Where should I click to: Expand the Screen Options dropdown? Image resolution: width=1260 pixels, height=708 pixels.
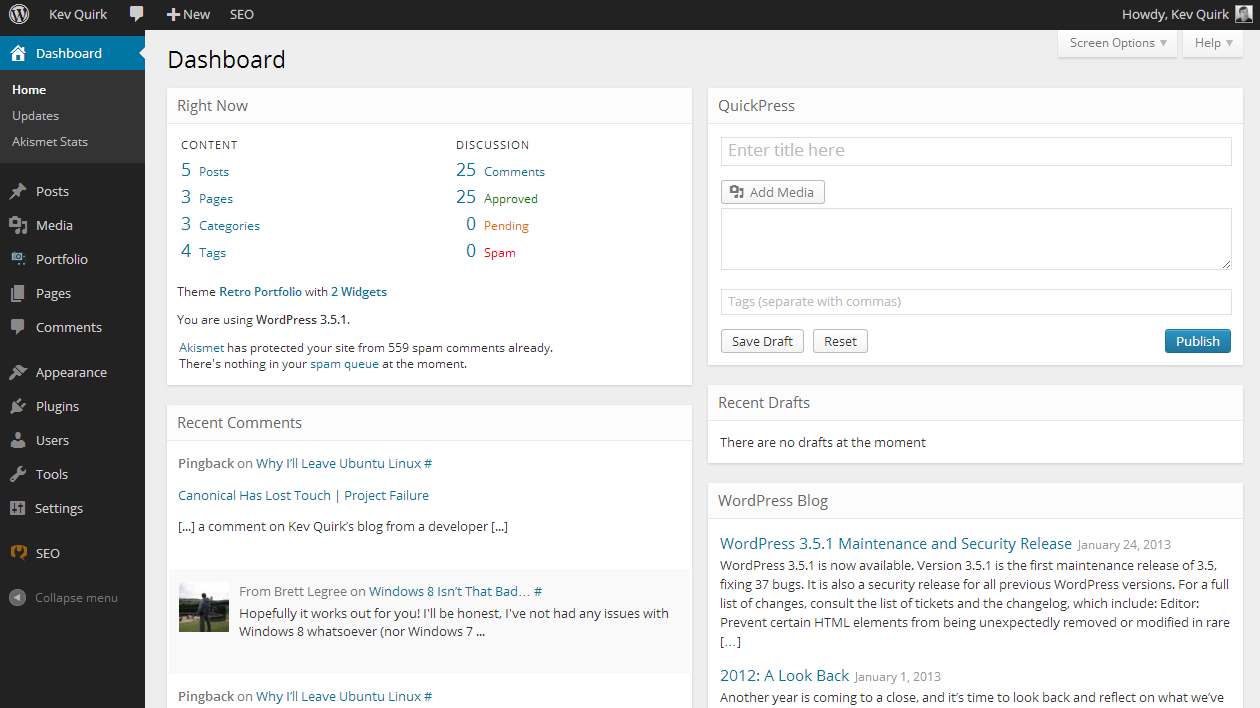pos(1117,43)
